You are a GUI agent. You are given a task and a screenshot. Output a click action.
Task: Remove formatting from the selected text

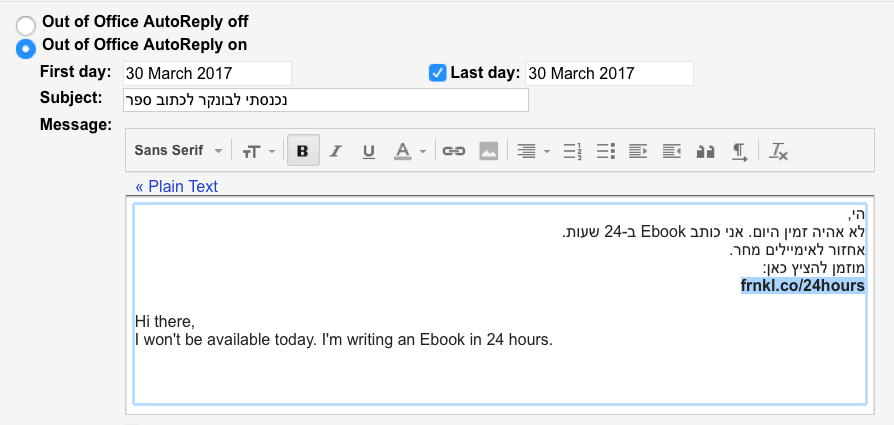[779, 151]
